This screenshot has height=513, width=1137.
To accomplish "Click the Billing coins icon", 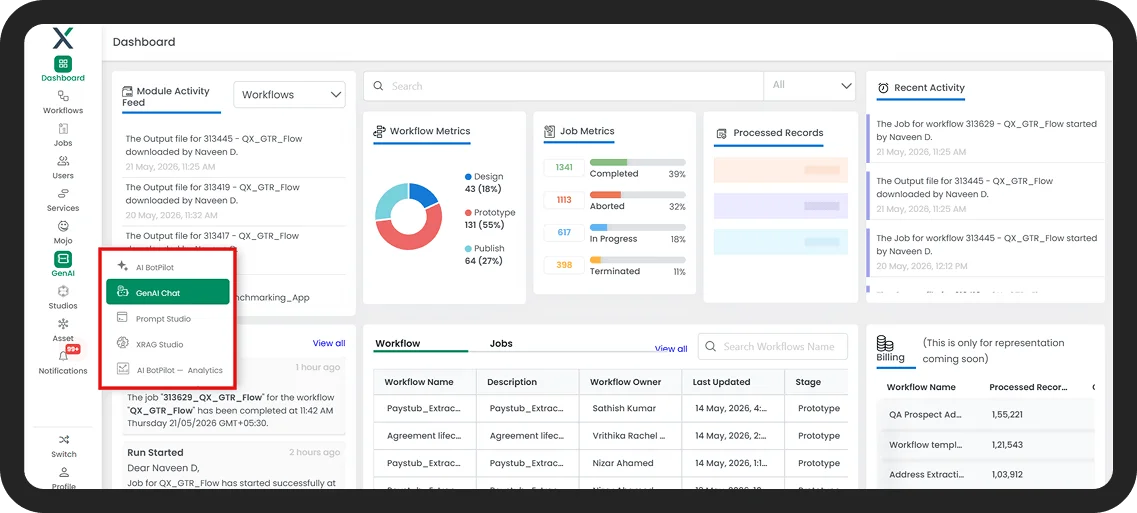I will 884,343.
